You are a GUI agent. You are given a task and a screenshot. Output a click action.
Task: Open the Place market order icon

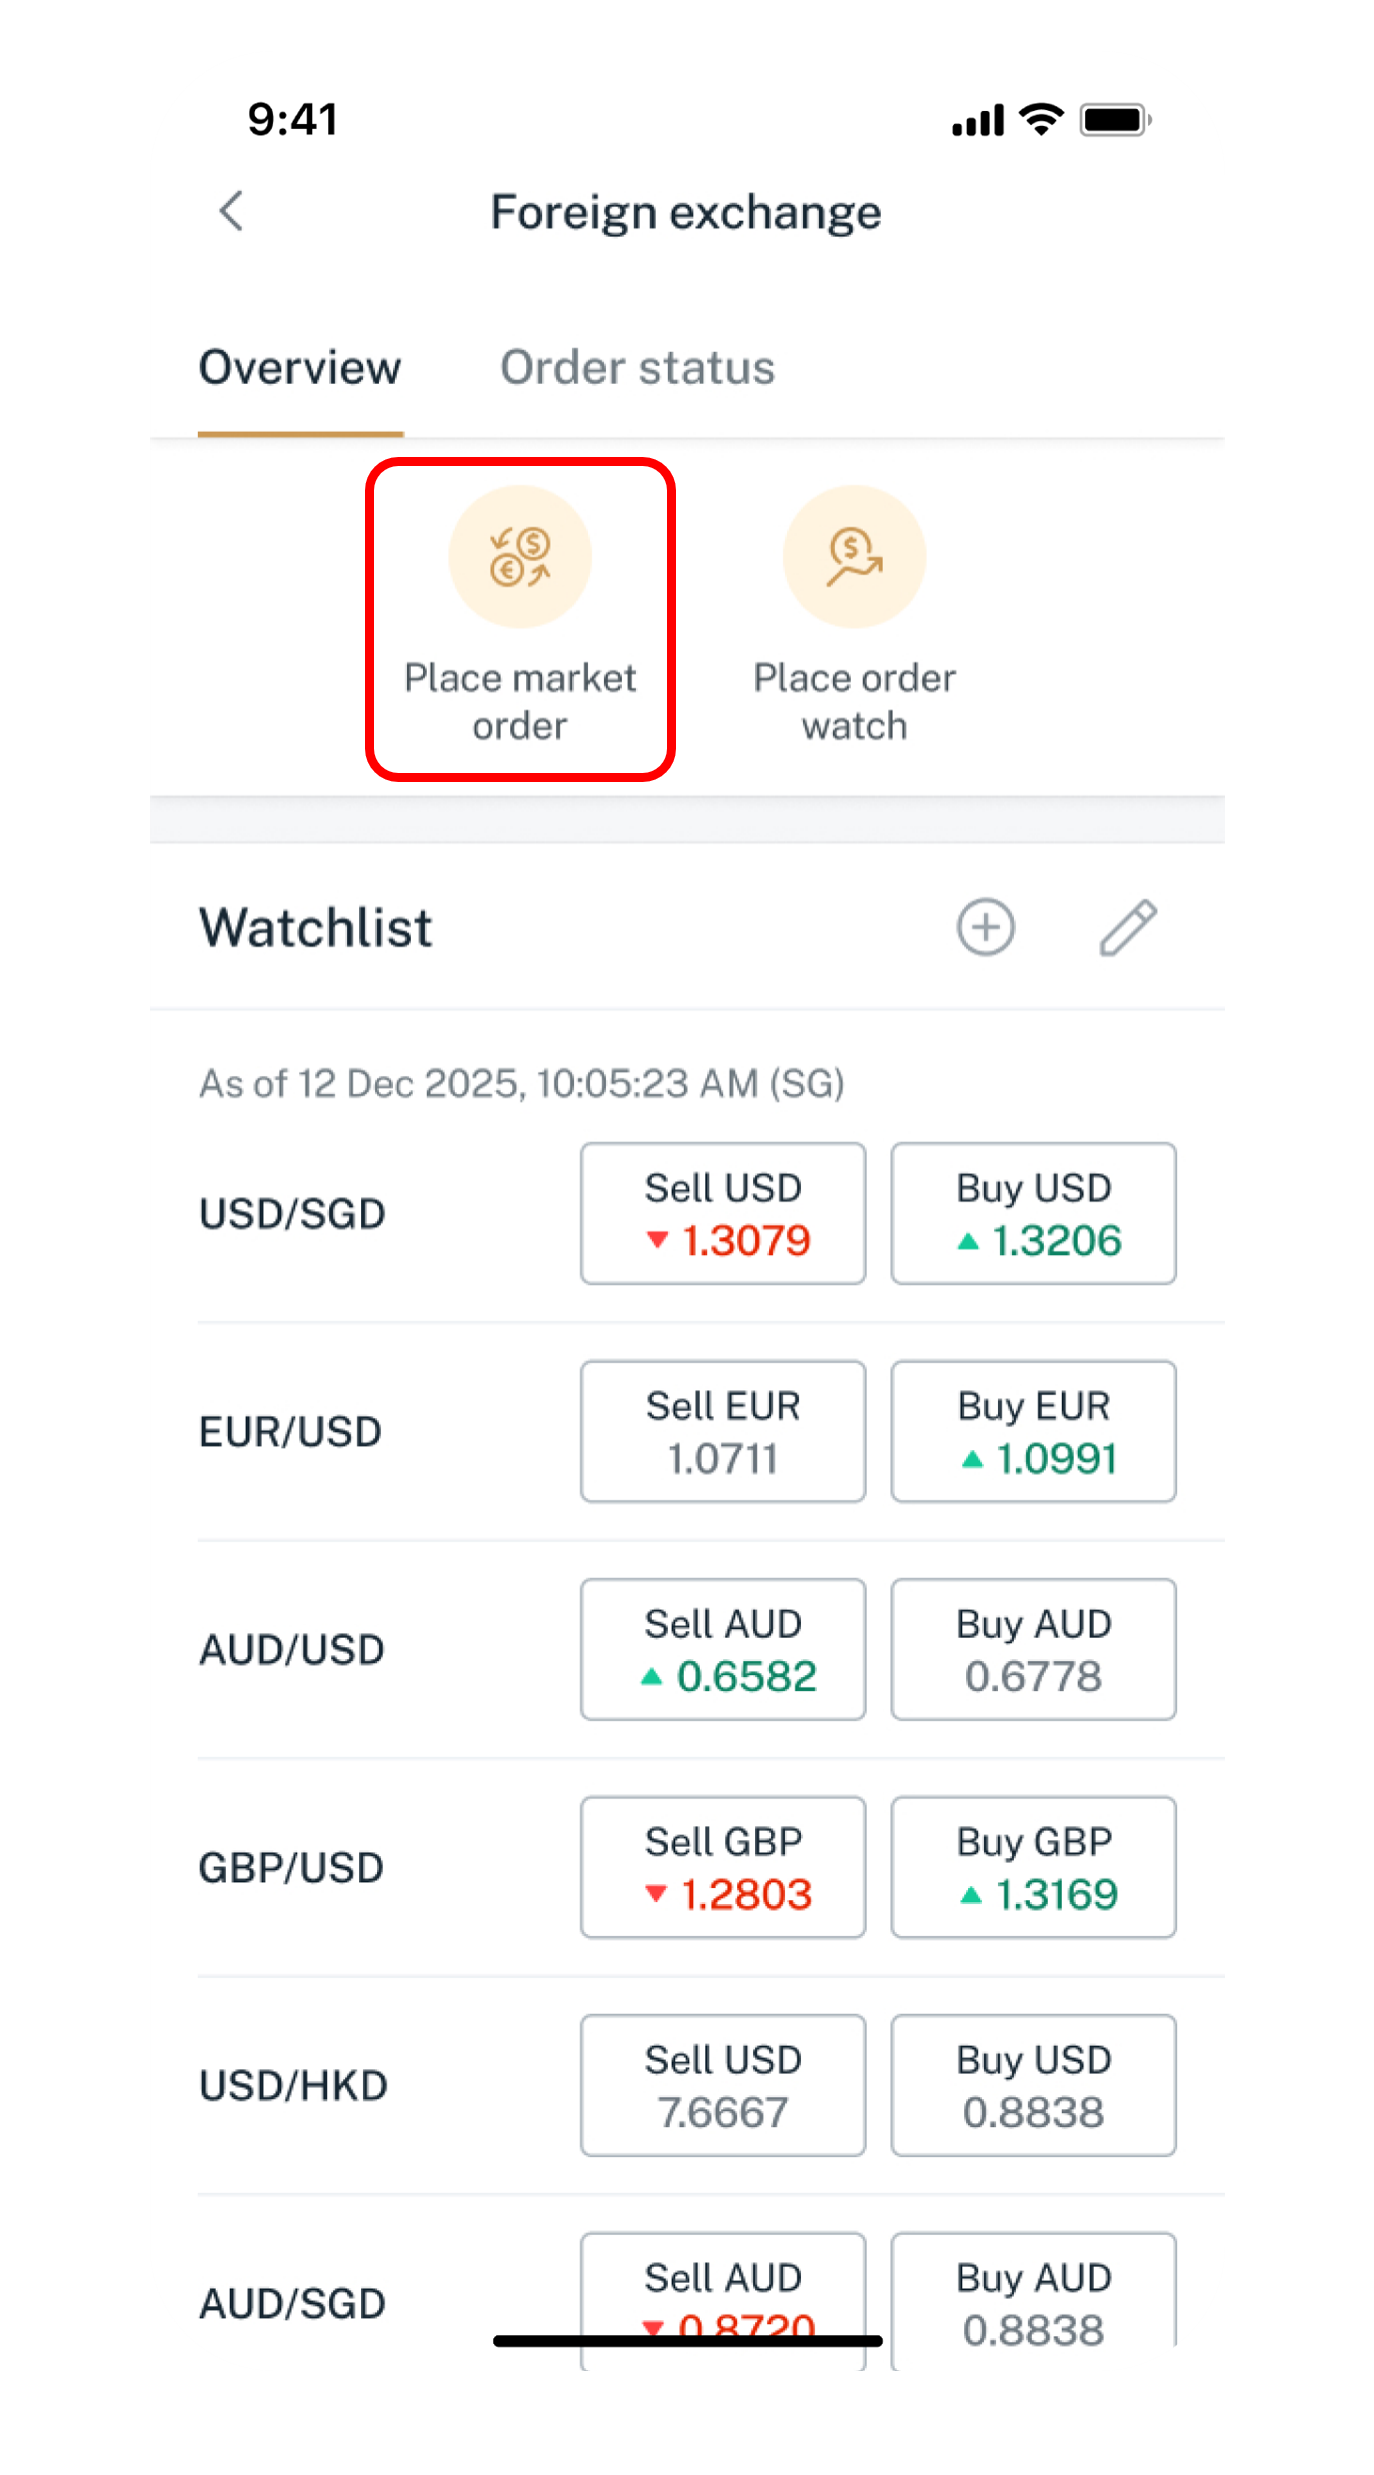click(520, 557)
